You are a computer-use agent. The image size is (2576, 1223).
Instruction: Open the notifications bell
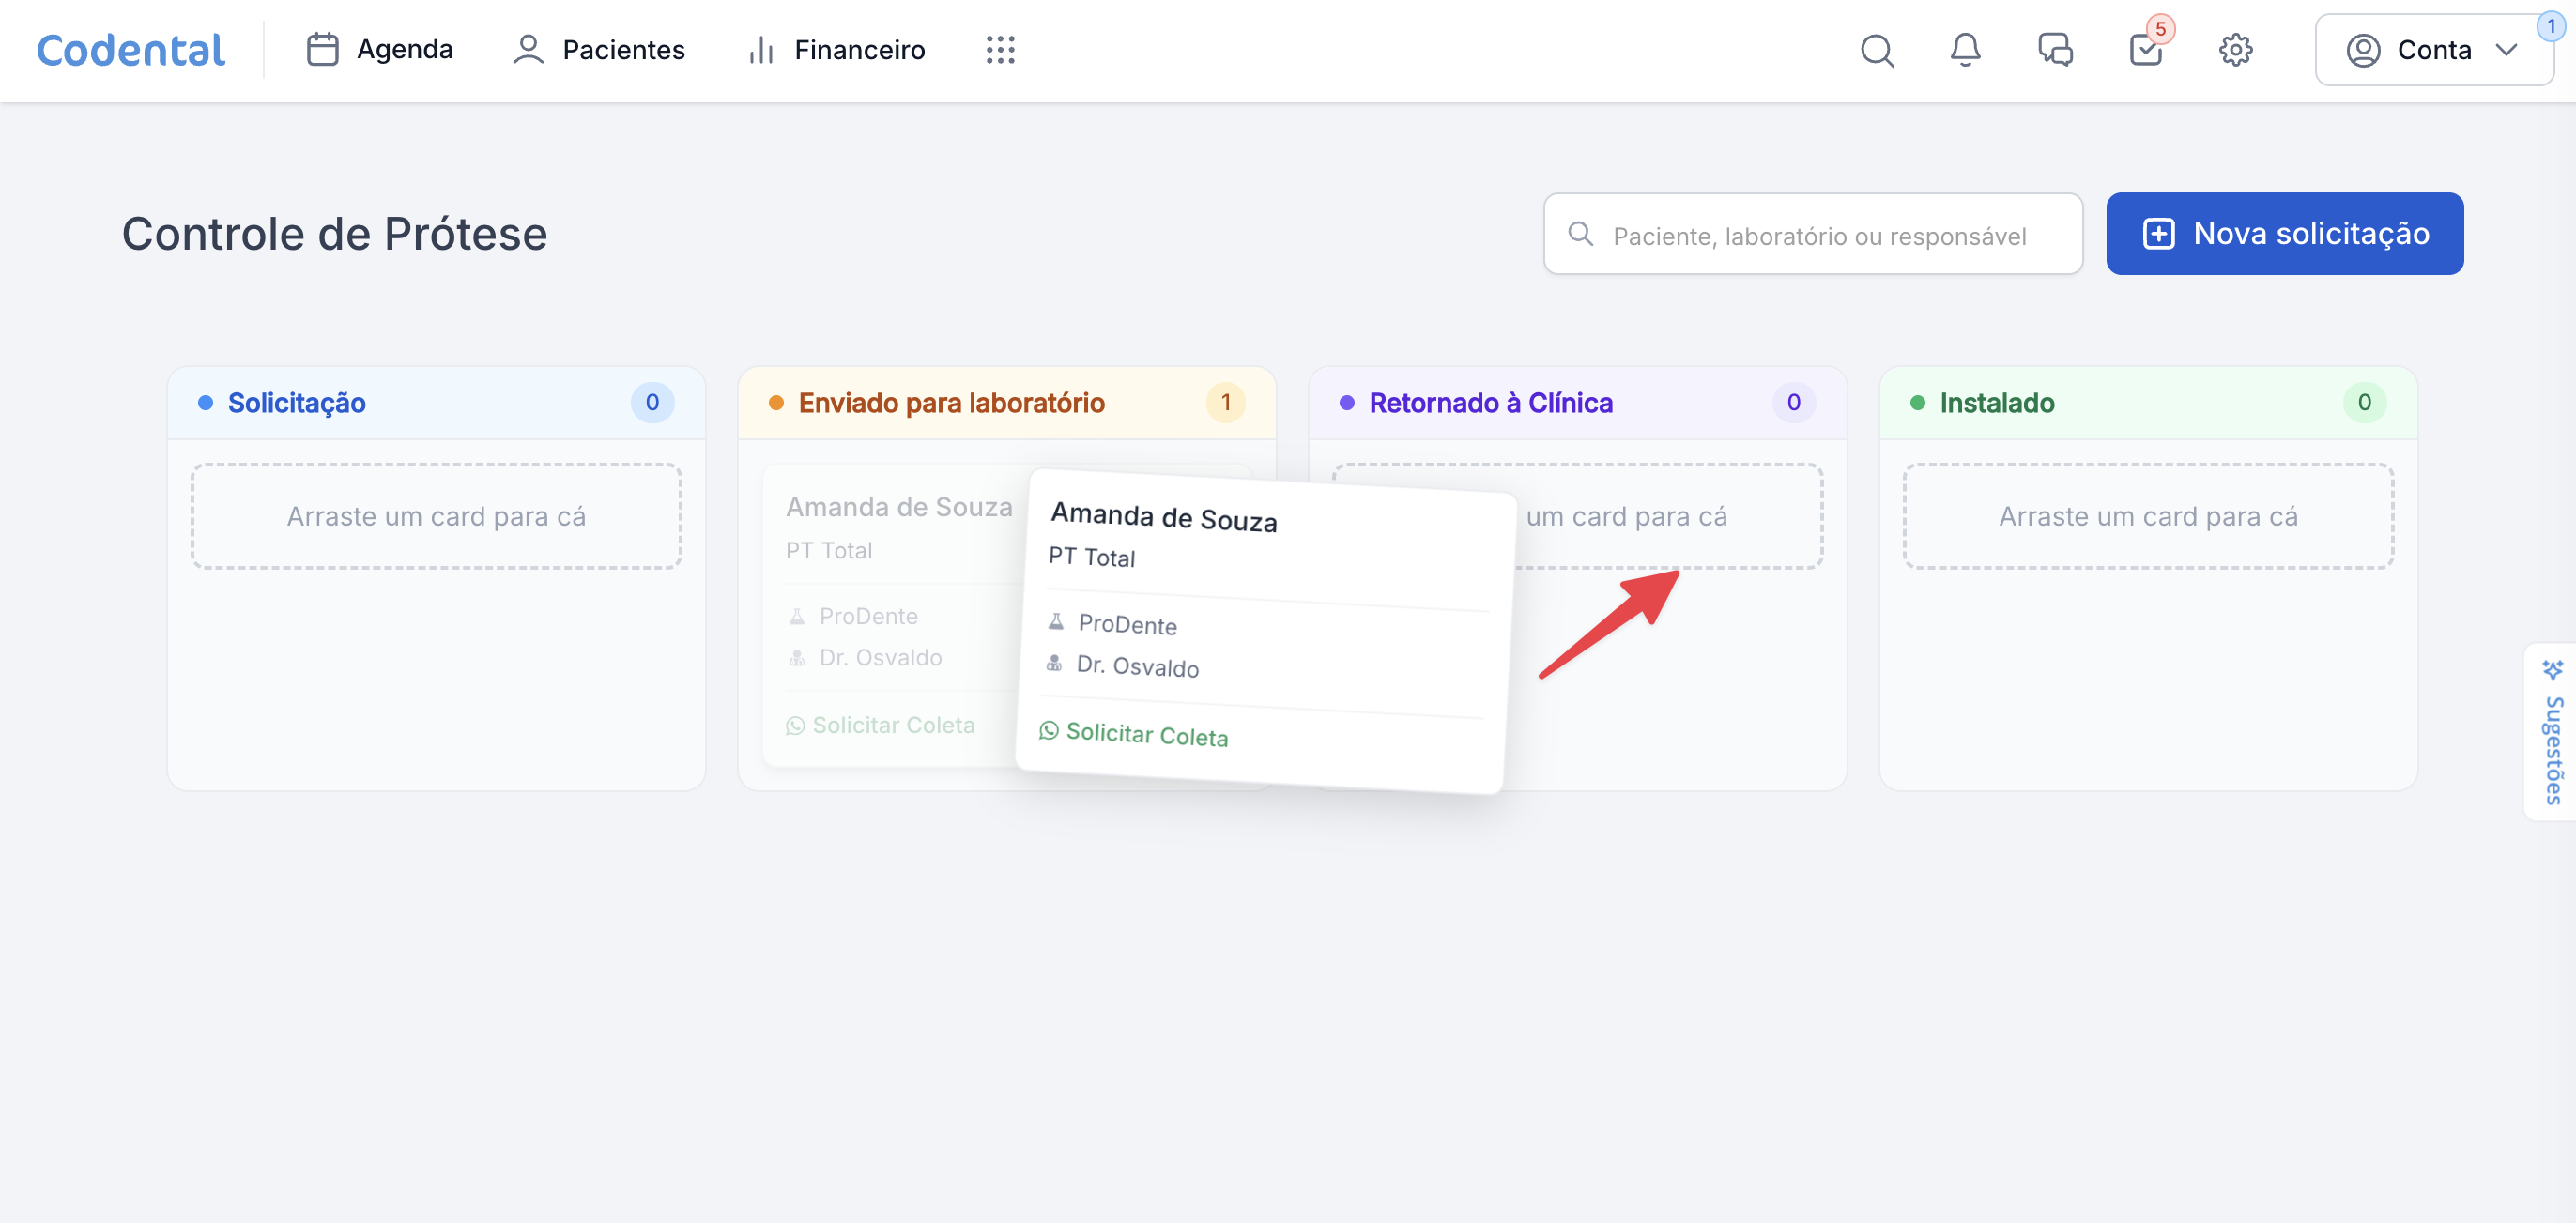(x=1965, y=50)
